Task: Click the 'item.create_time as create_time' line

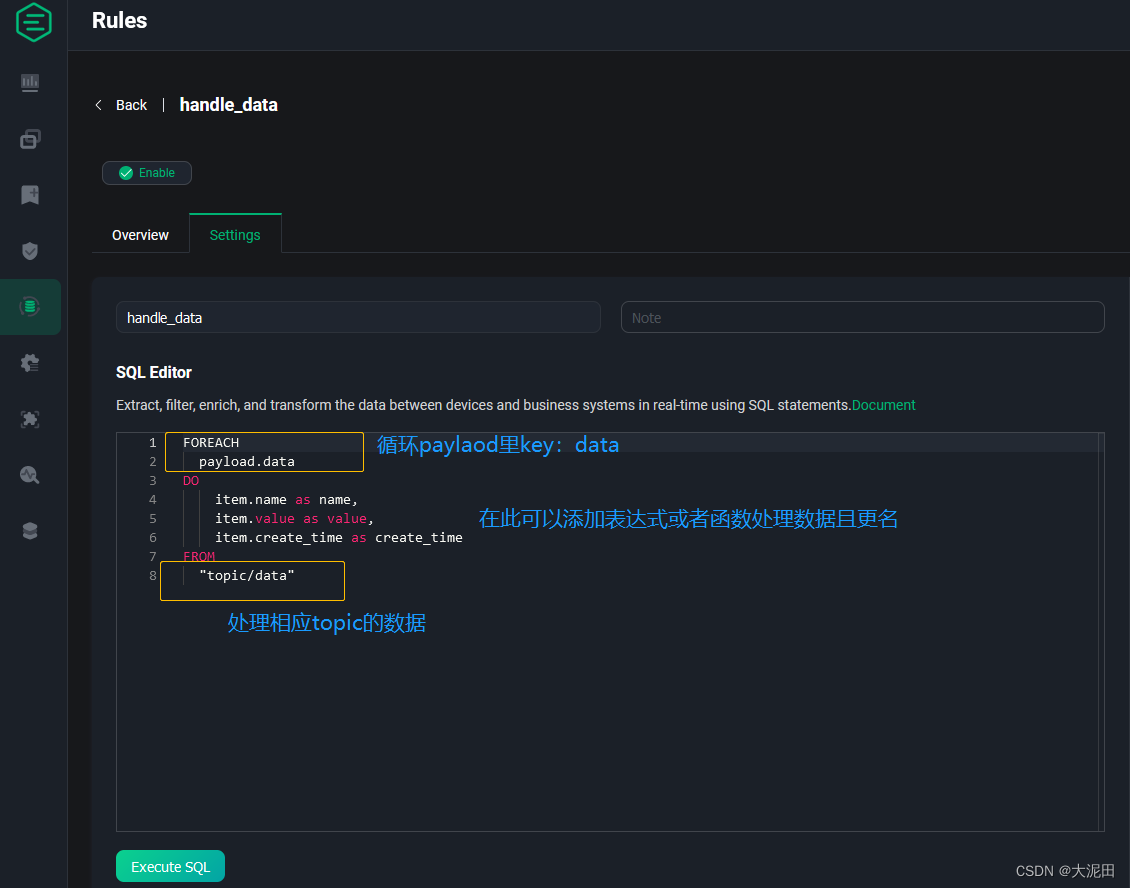Action: 339,538
